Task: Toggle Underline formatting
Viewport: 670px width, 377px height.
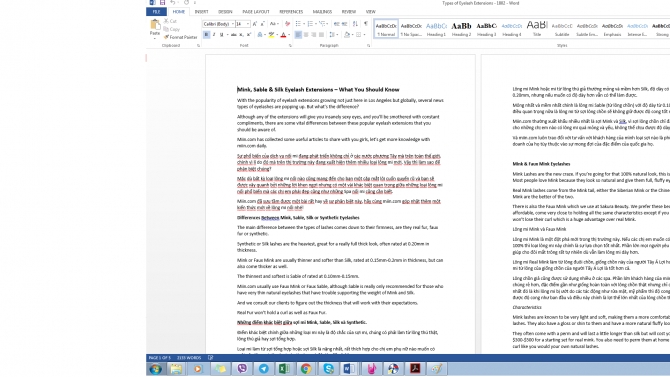Action: click(221, 35)
